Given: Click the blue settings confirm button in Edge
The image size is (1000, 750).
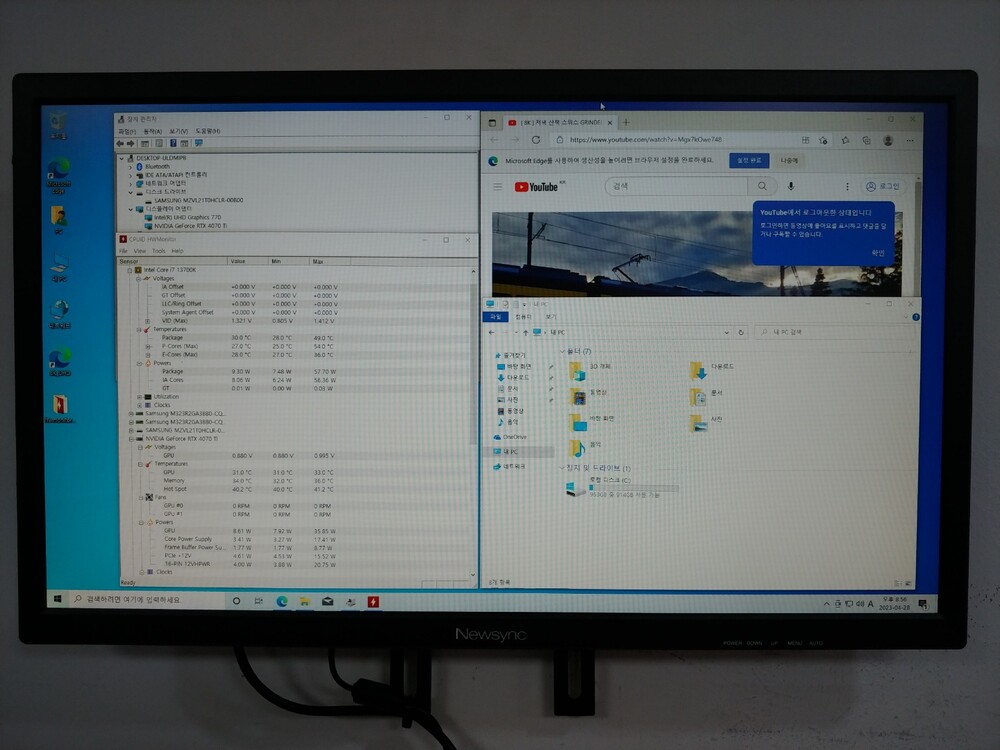Looking at the screenshot, I should (x=749, y=160).
